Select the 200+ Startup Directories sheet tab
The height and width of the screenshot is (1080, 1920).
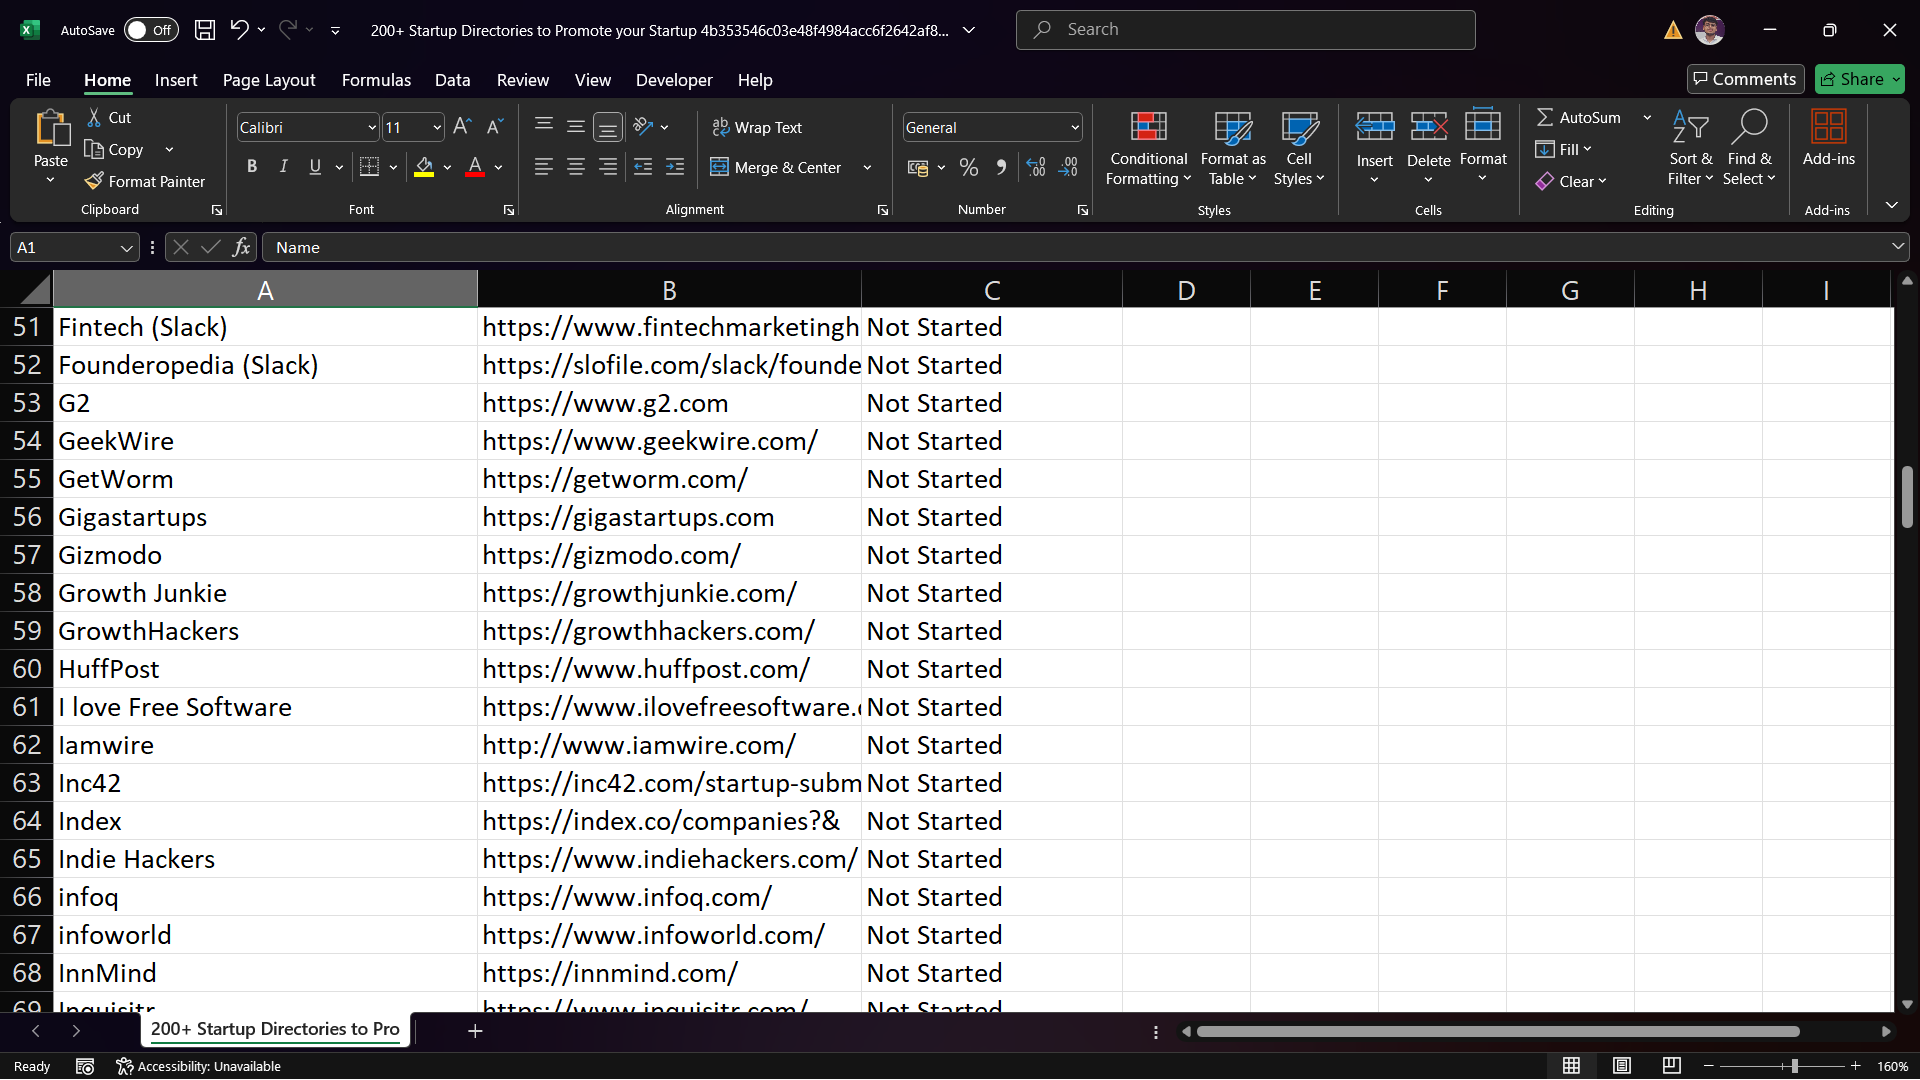(x=275, y=1029)
